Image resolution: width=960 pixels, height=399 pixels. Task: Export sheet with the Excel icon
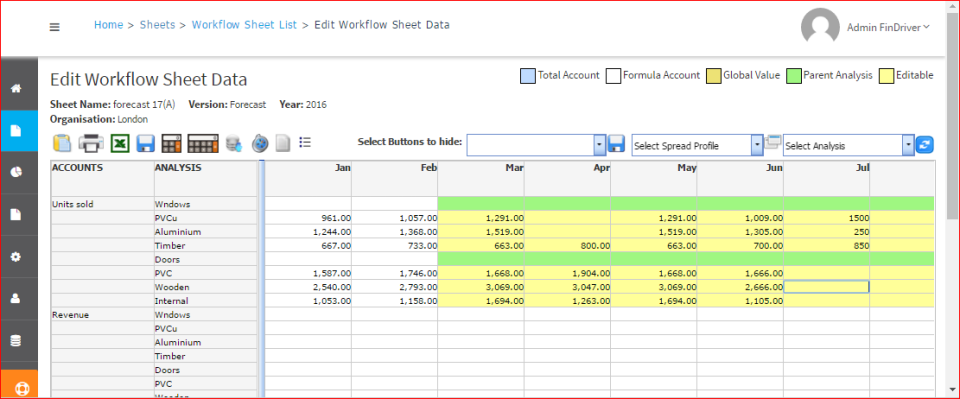point(120,144)
